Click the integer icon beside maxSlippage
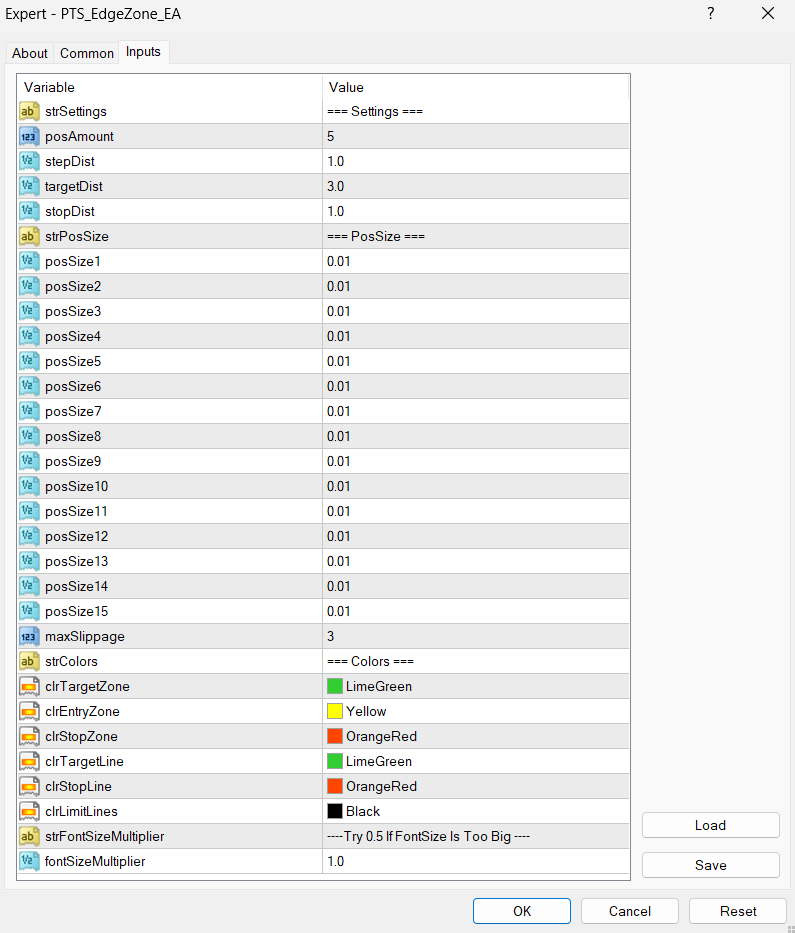The height and width of the screenshot is (933, 795). pyautogui.click(x=29, y=636)
